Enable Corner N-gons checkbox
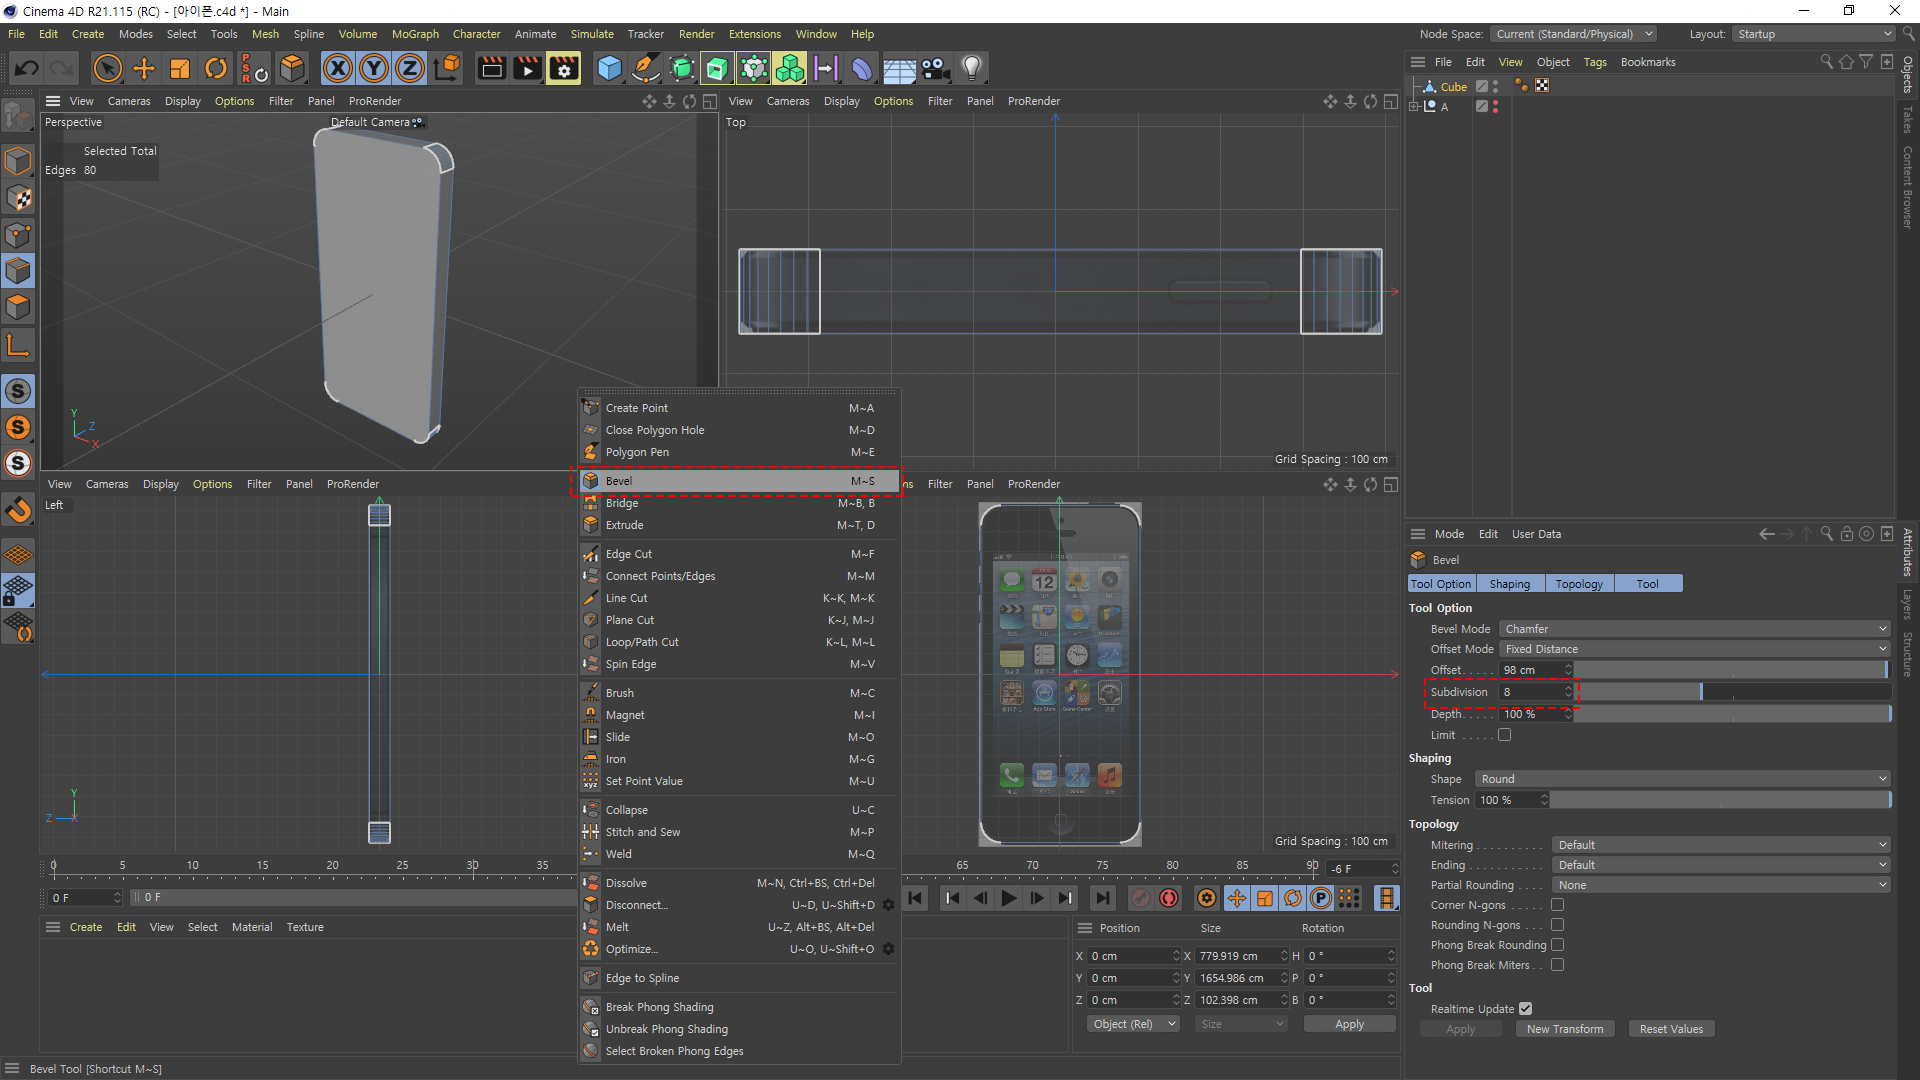Viewport: 1920px width, 1080px height. click(1557, 905)
